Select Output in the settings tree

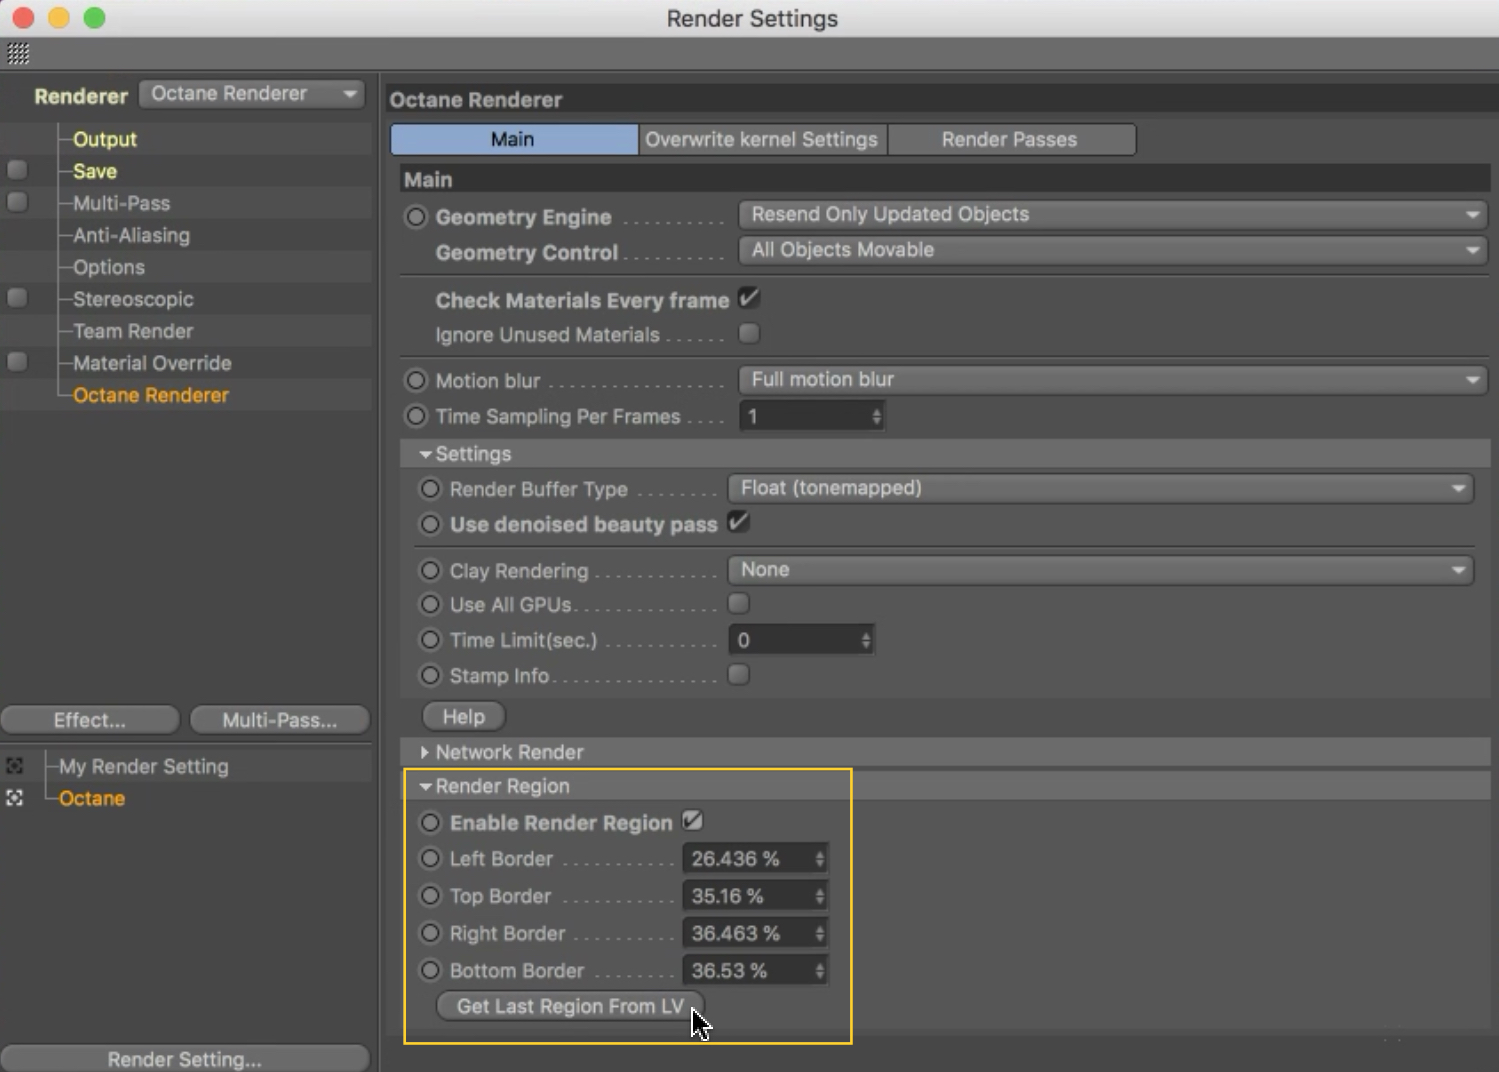click(105, 139)
